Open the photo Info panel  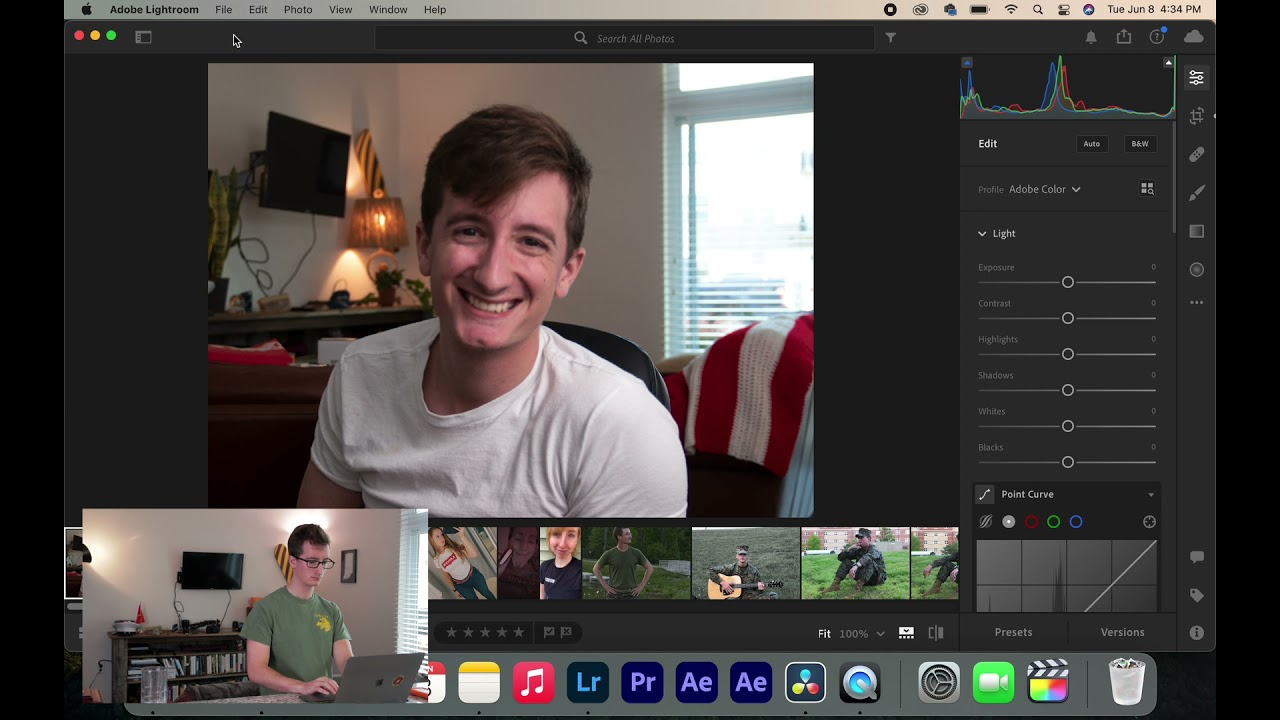tap(1196, 632)
